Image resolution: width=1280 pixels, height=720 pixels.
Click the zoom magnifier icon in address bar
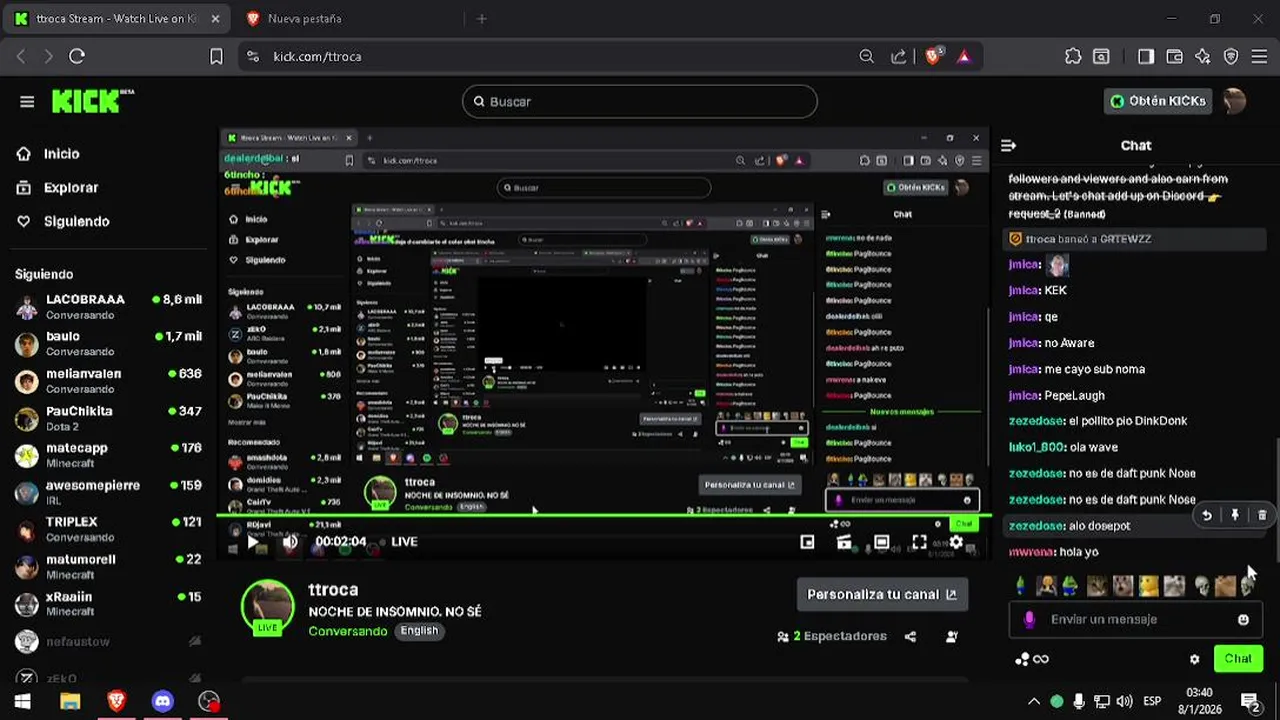click(x=867, y=57)
